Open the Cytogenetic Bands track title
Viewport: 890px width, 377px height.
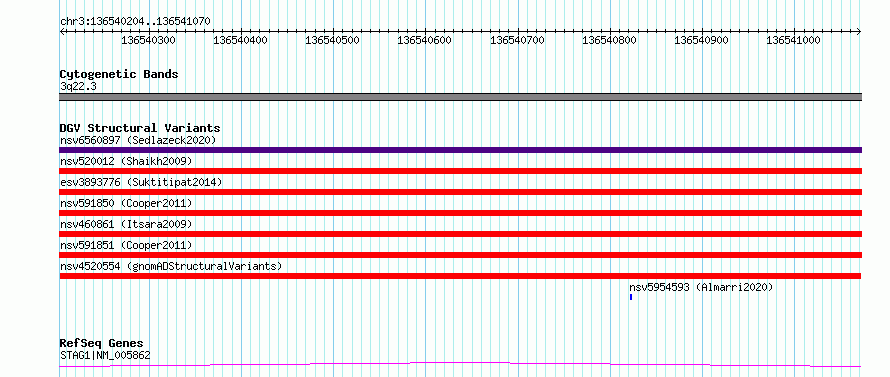[x=119, y=74]
